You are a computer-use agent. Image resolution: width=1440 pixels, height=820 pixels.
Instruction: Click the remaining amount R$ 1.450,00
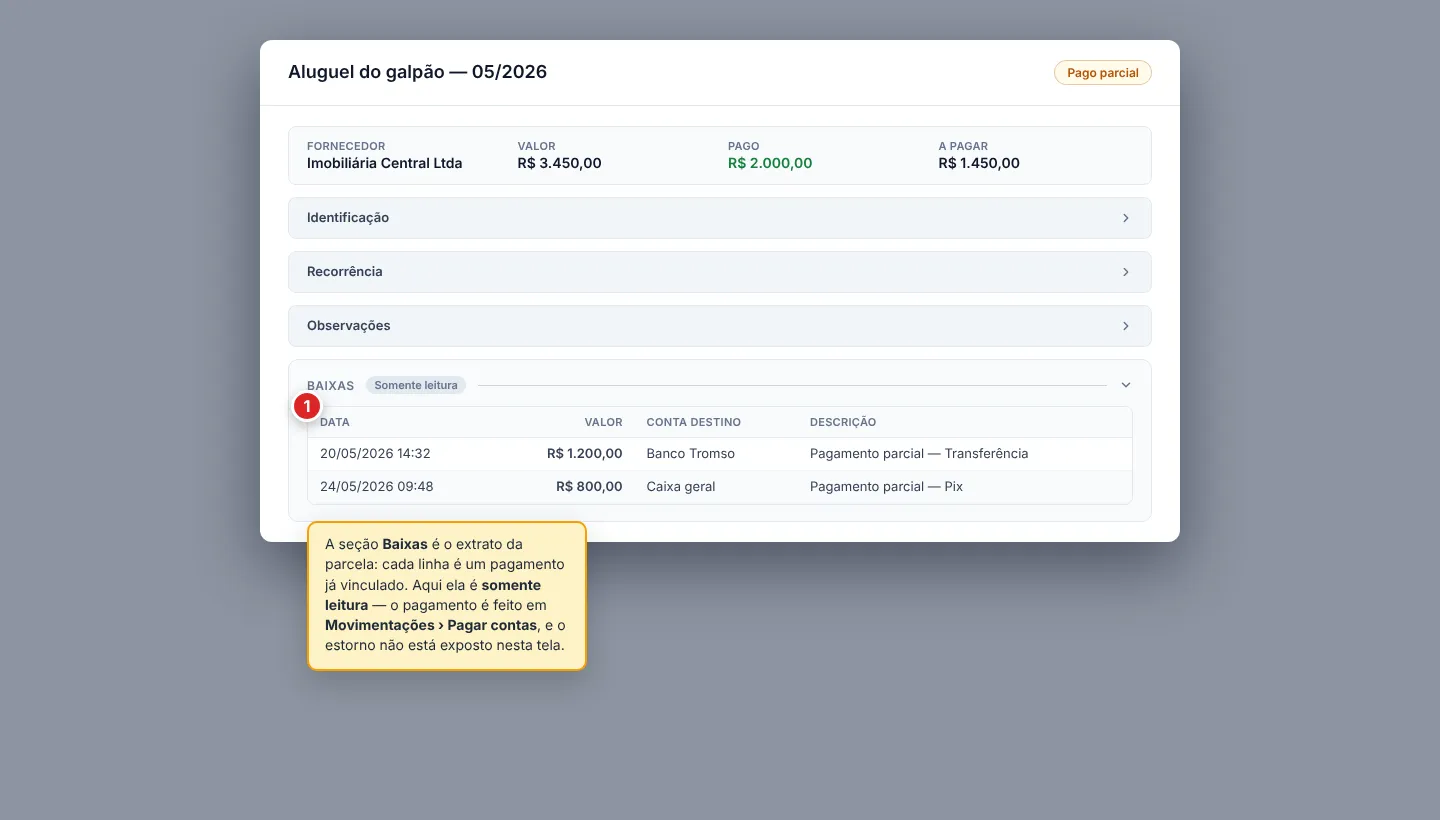coord(979,163)
